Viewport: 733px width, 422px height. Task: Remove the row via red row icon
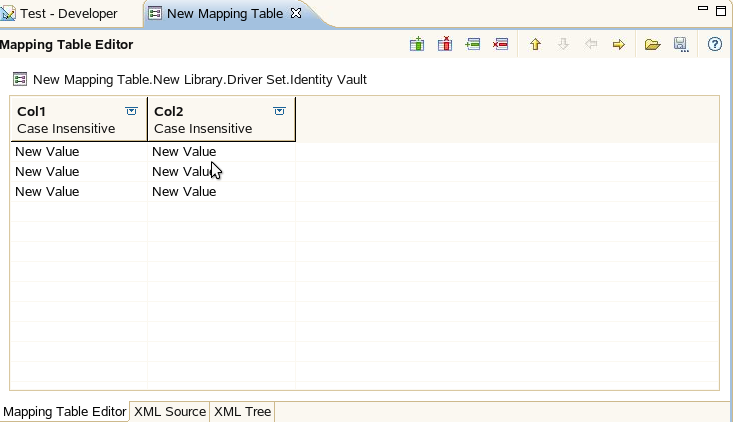500,44
